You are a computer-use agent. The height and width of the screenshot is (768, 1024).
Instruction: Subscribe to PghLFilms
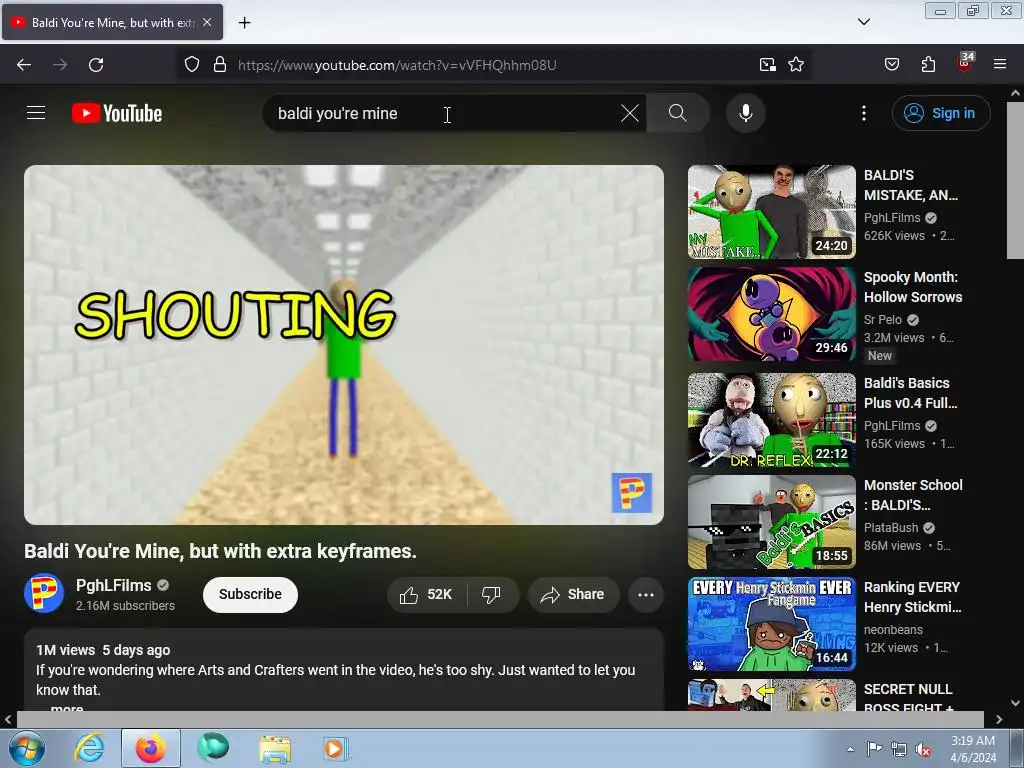coord(250,594)
